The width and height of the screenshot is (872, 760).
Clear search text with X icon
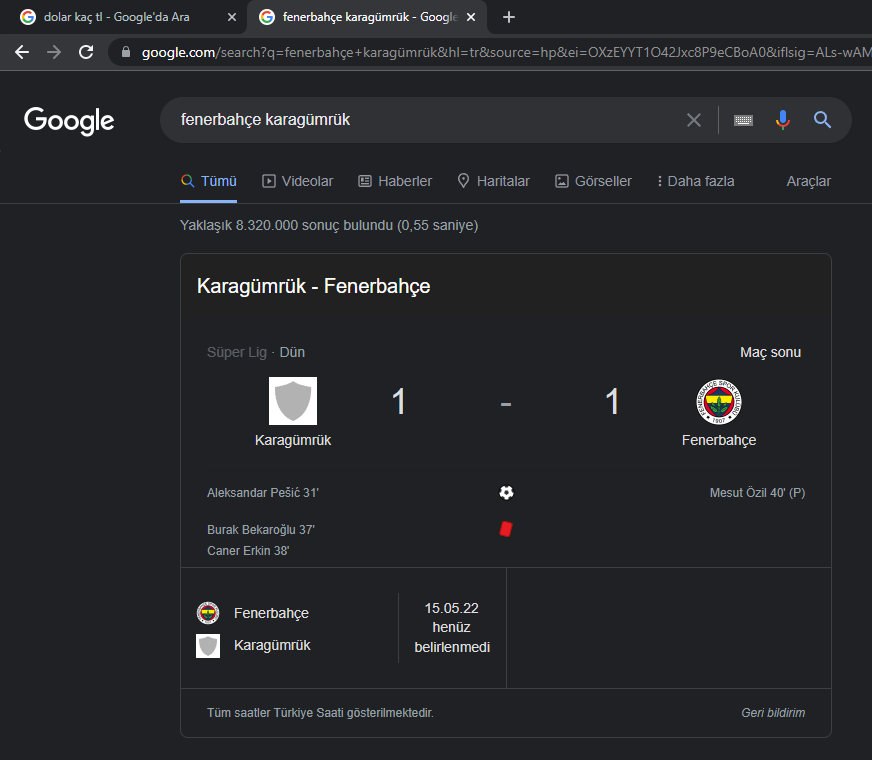tap(693, 120)
